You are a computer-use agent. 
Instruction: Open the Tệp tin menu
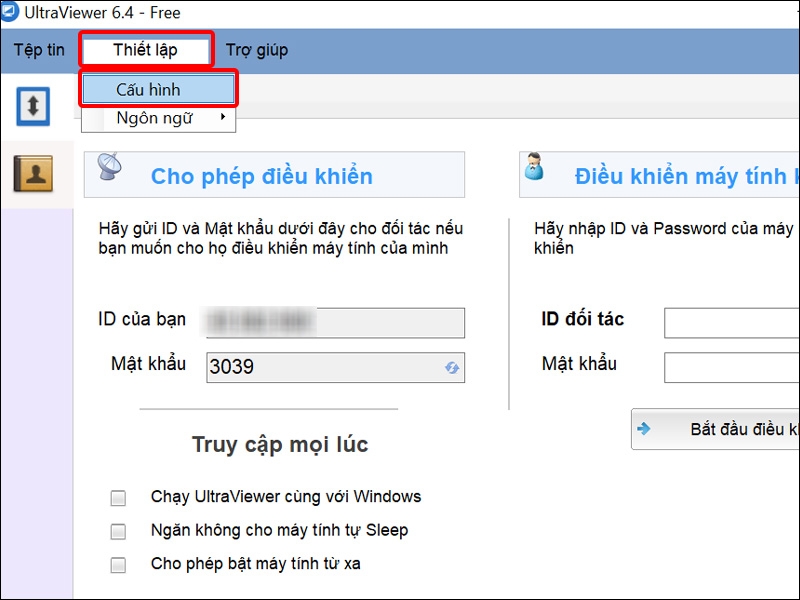point(39,50)
